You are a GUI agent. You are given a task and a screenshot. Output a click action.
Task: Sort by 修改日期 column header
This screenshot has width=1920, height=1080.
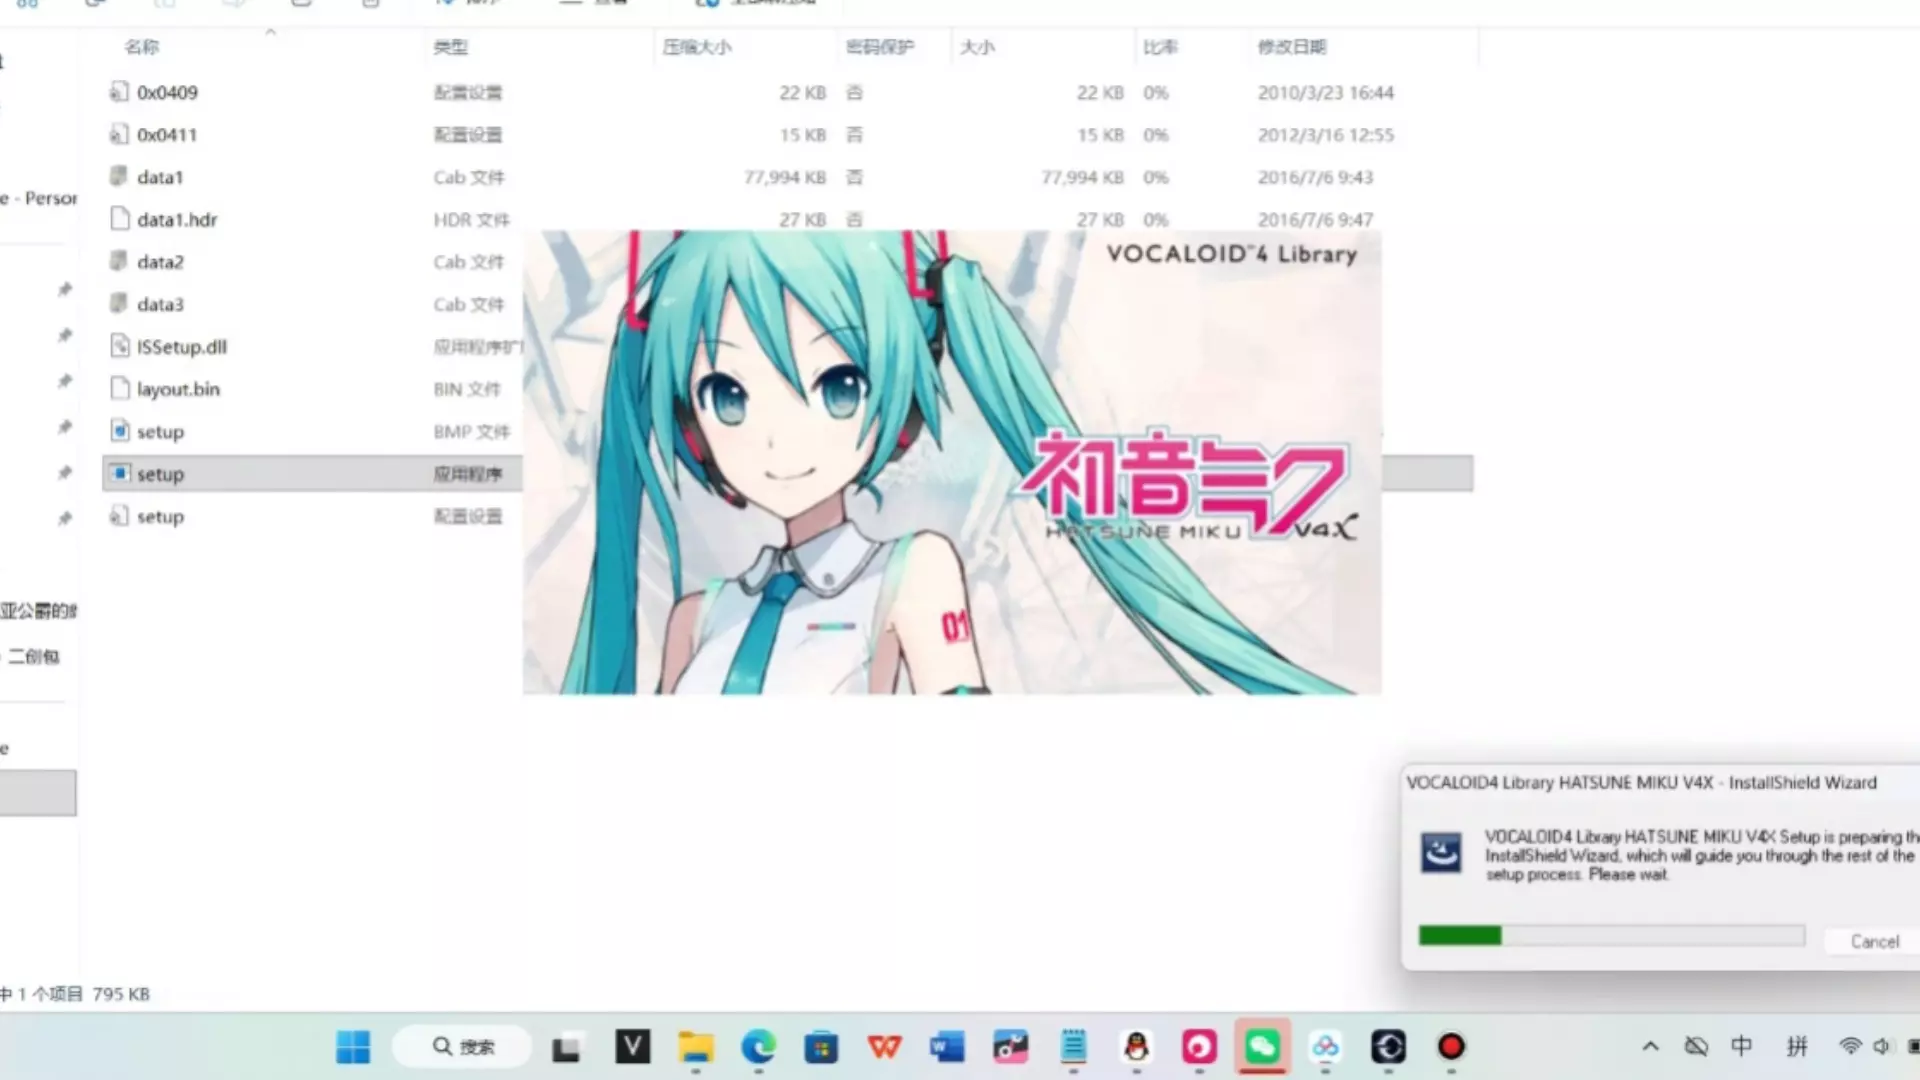tap(1291, 47)
